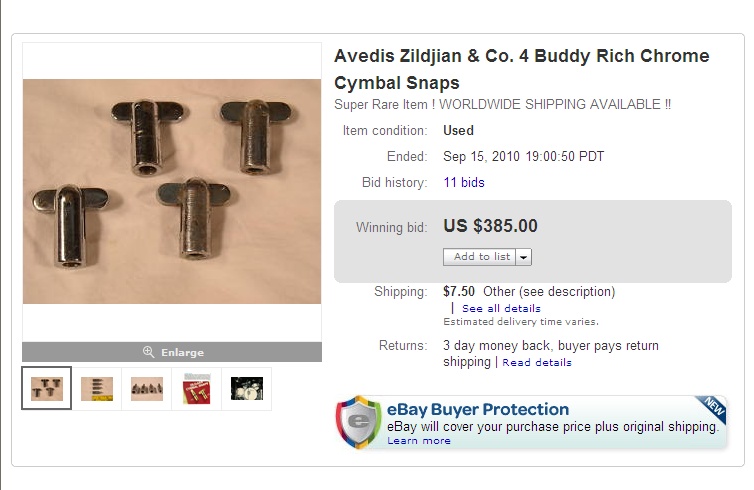754x490 pixels.
Task: Click Learn more under Buyer Protection
Action: 419,441
